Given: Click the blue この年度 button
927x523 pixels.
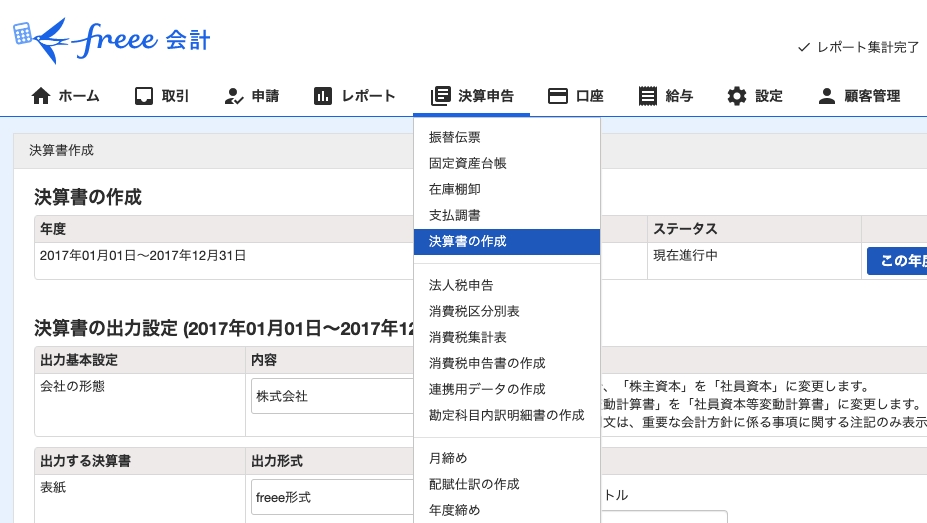Looking at the screenshot, I should (x=897, y=261).
